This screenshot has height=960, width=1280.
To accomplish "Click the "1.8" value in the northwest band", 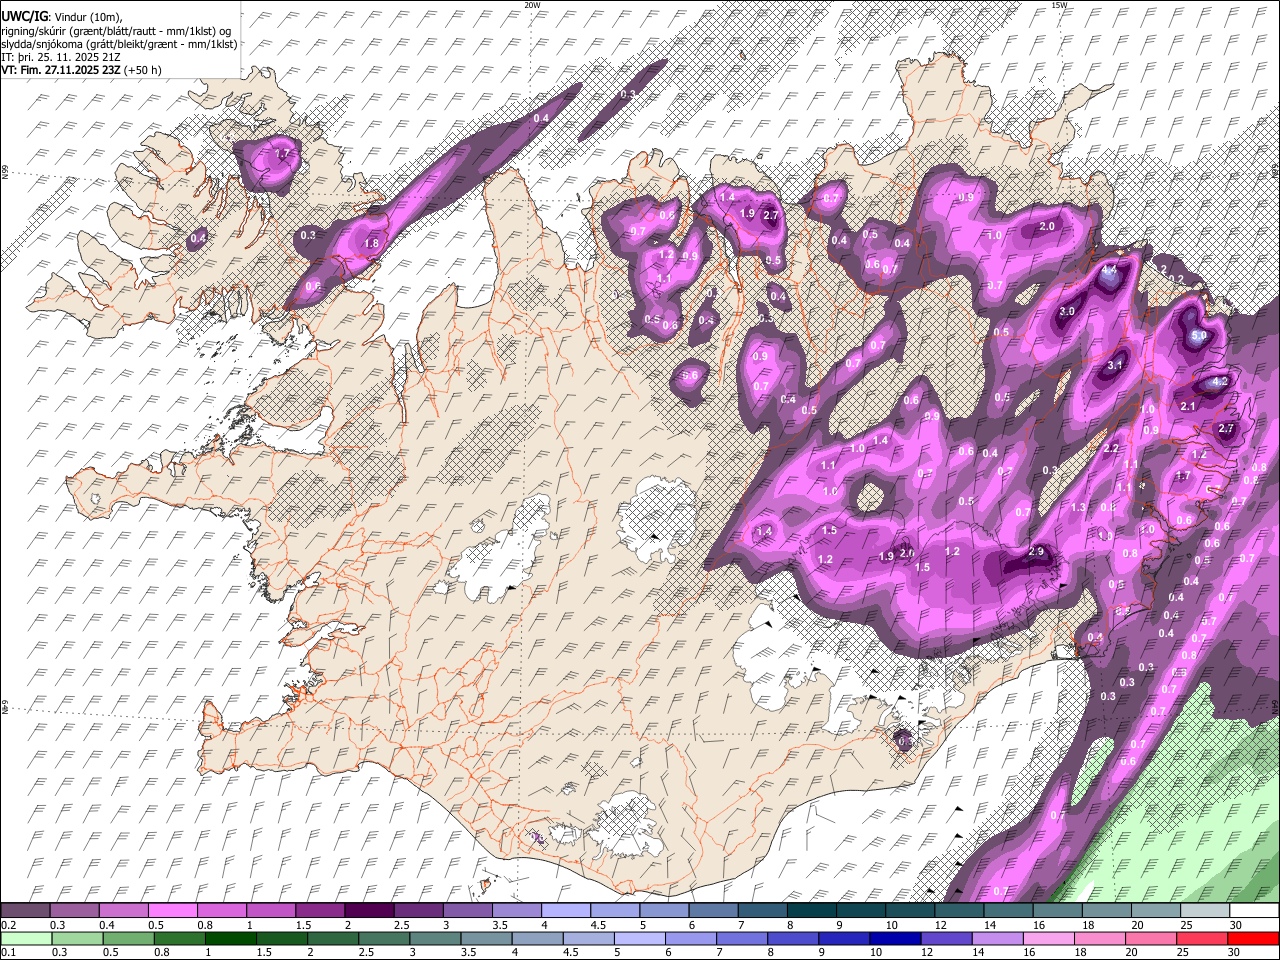I will click(x=372, y=243).
